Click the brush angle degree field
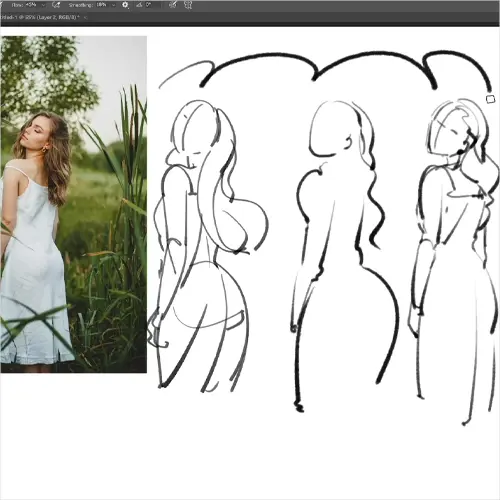The width and height of the screenshot is (500, 500). [153, 5]
